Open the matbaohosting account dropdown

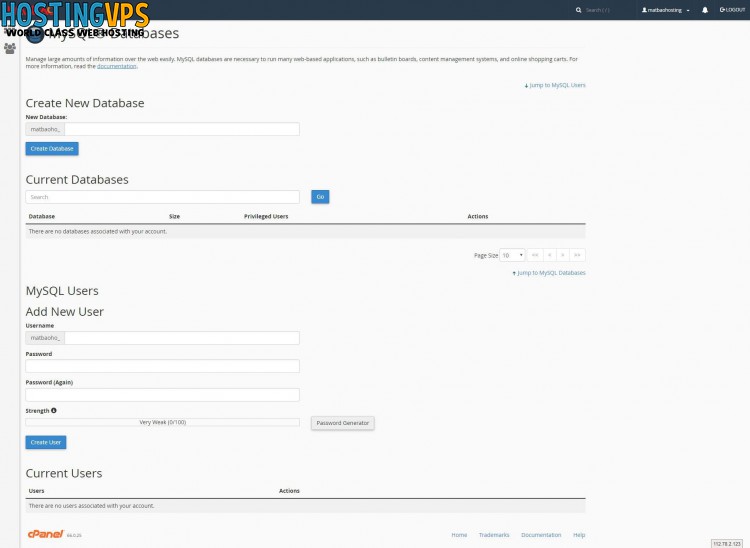(665, 10)
